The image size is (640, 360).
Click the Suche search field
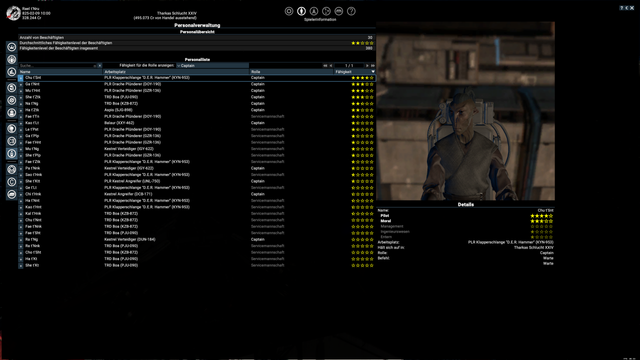click(x=58, y=65)
